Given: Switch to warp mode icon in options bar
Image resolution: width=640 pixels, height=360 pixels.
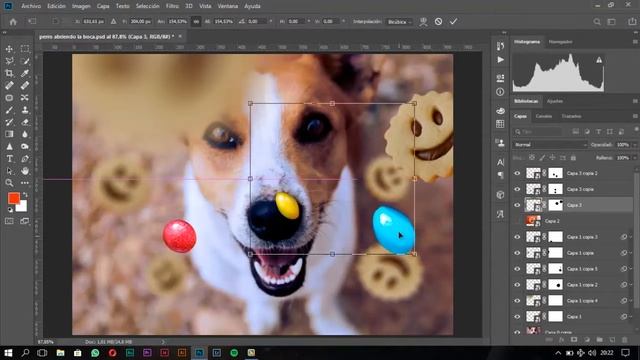Looking at the screenshot, I should (x=423, y=22).
